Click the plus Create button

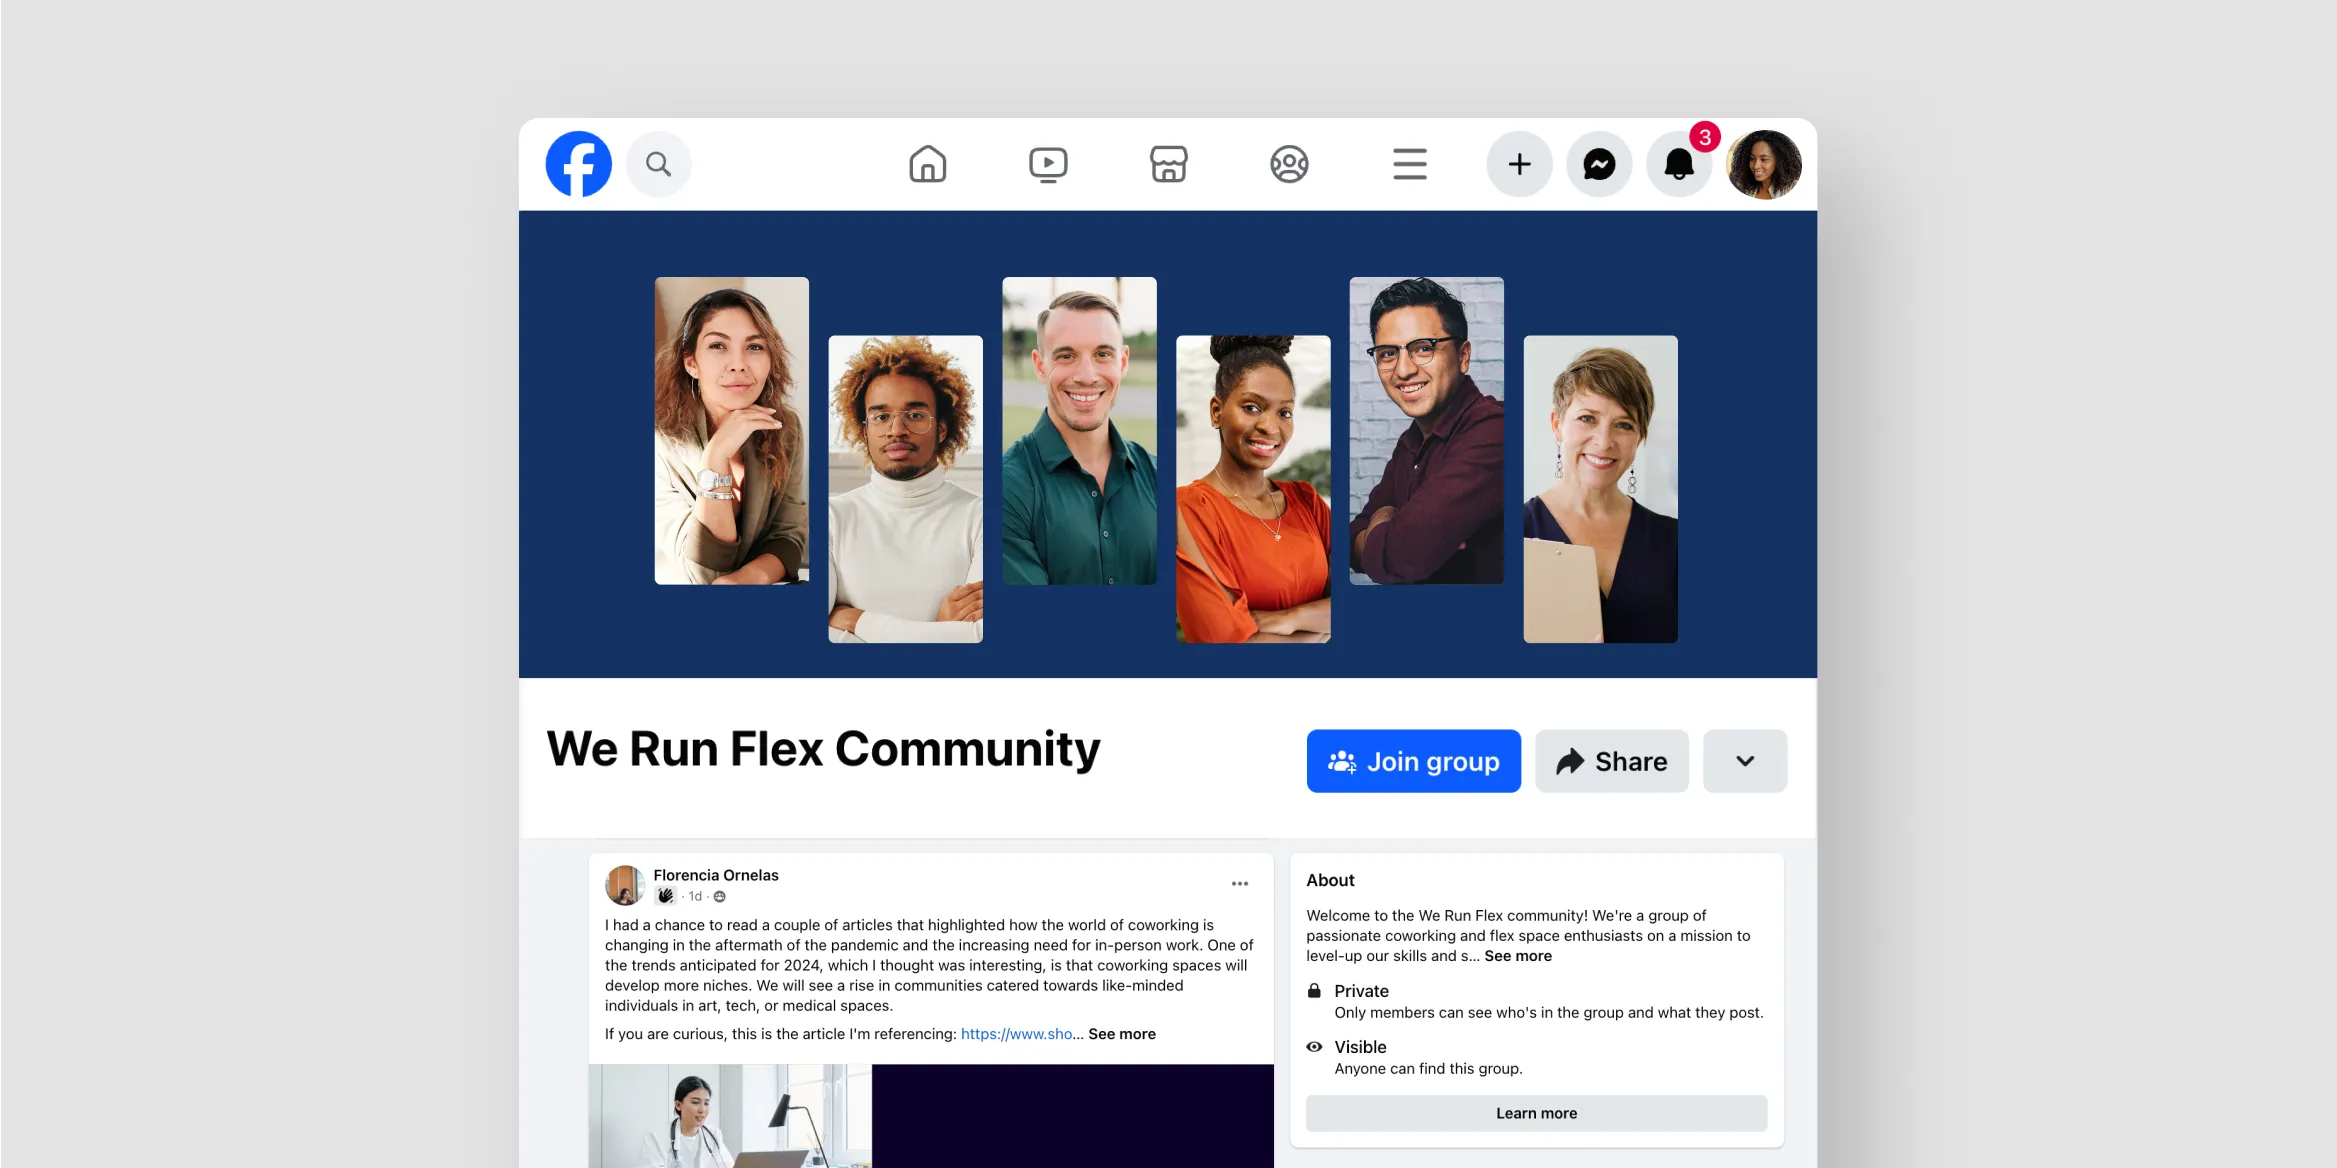[x=1519, y=164]
